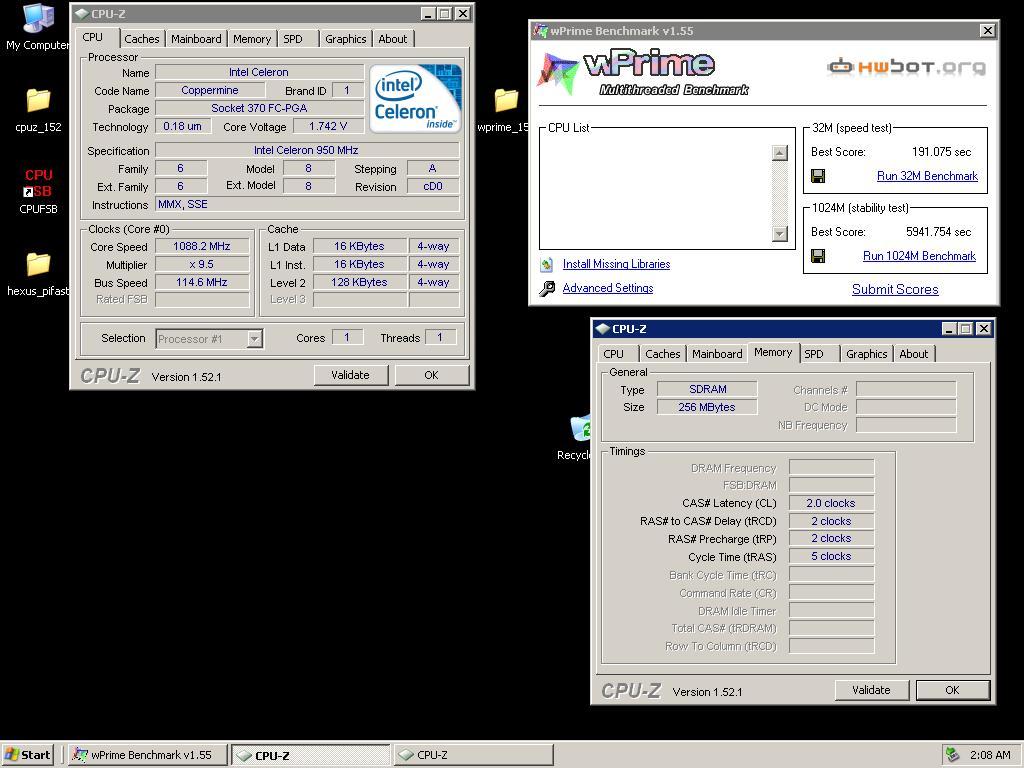Click the Code Name Coppermine field

(x=210, y=90)
